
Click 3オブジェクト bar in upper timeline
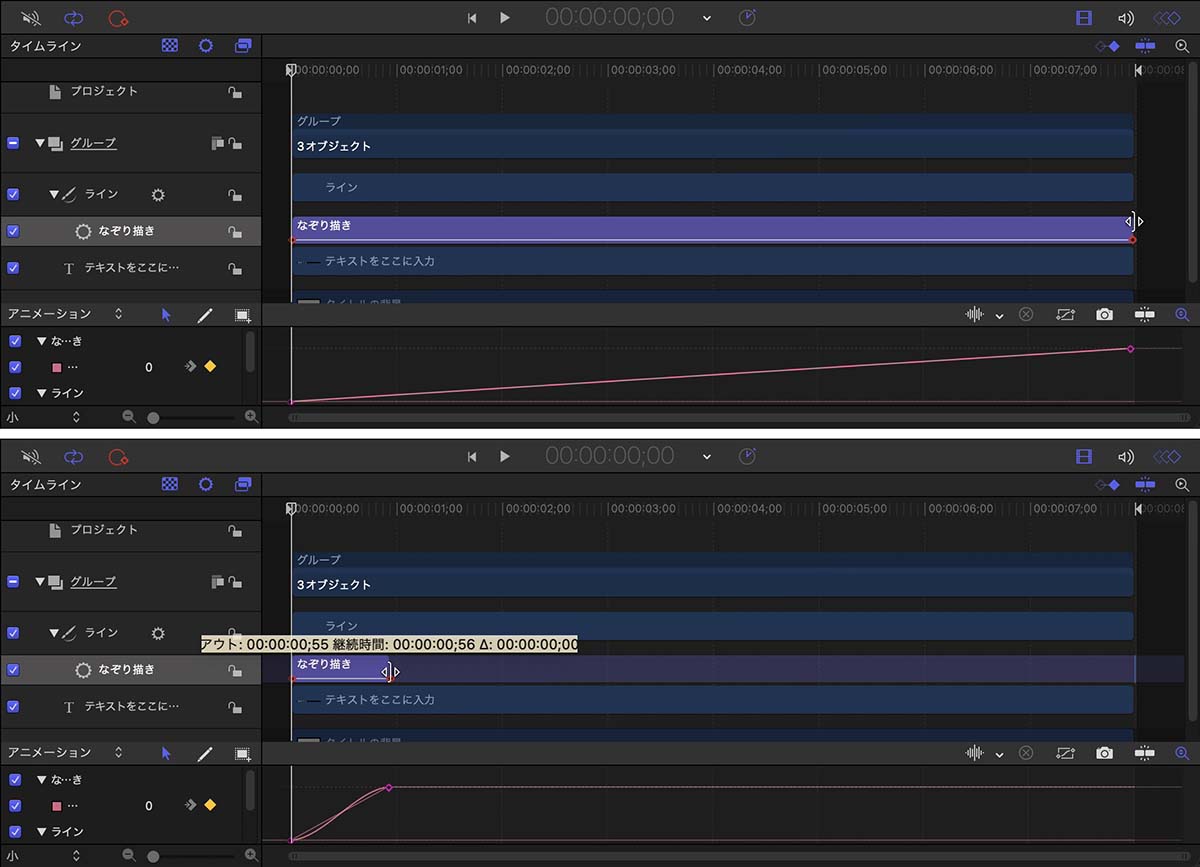(712, 146)
